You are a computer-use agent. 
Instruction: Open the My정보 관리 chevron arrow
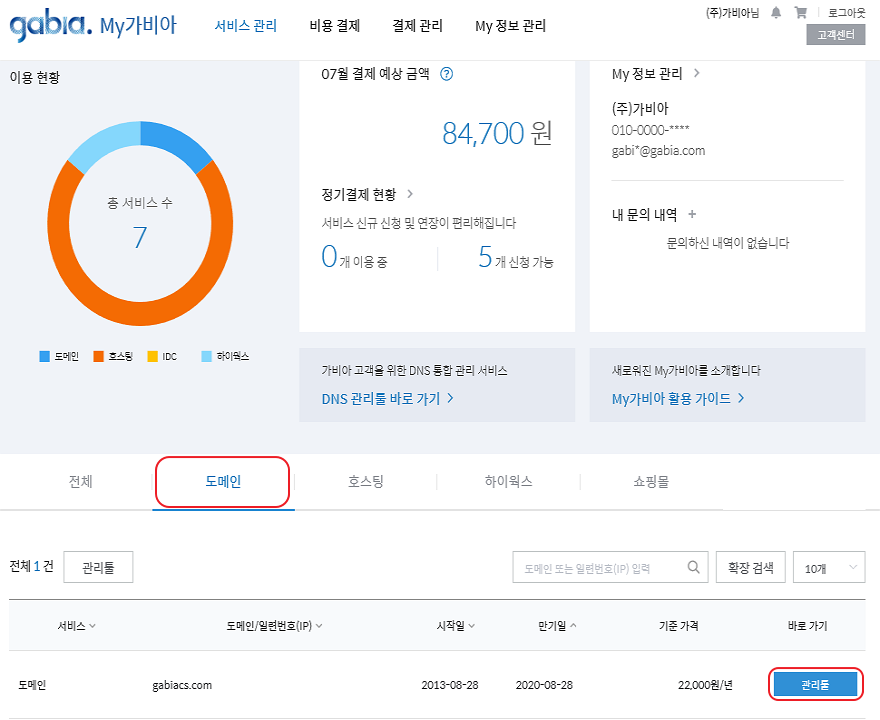pyautogui.click(x=696, y=73)
